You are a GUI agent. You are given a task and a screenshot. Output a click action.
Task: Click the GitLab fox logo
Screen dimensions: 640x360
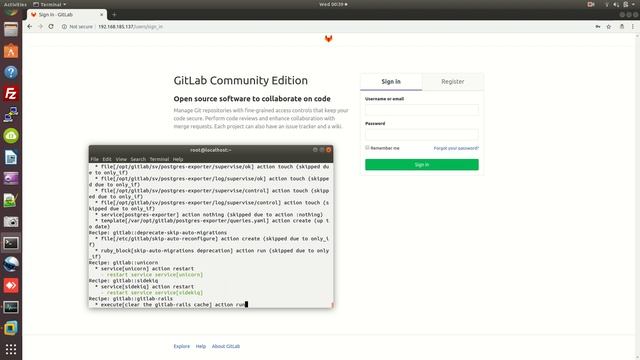click(x=328, y=39)
